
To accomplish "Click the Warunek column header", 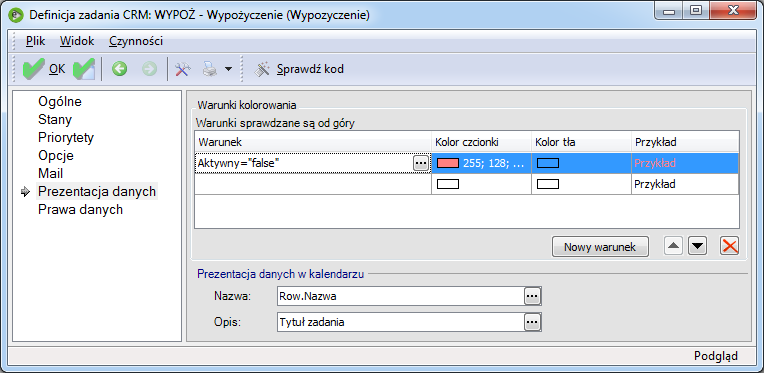I will pos(313,142).
